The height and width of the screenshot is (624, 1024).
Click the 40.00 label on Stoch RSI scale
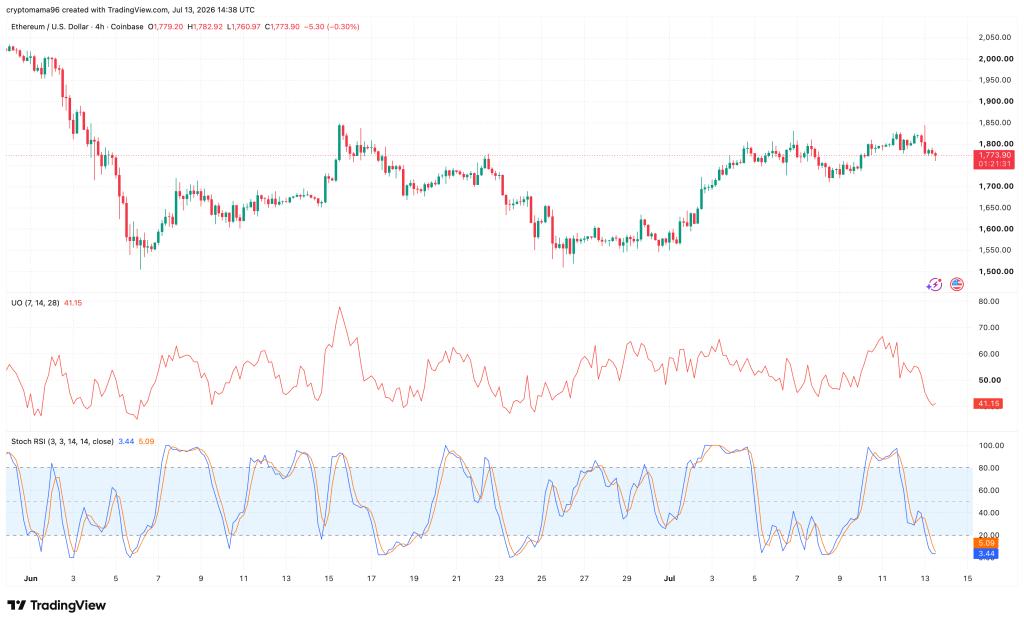click(x=989, y=513)
